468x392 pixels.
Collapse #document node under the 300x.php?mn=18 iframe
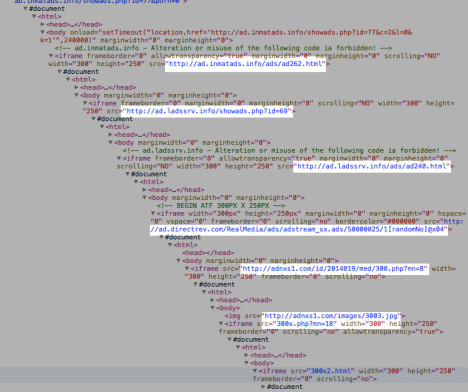coord(229,339)
